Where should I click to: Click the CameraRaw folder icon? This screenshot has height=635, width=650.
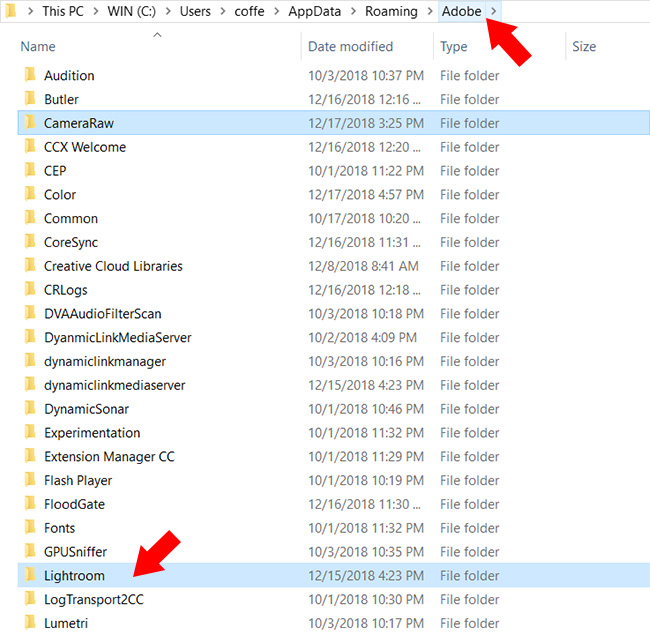29,123
